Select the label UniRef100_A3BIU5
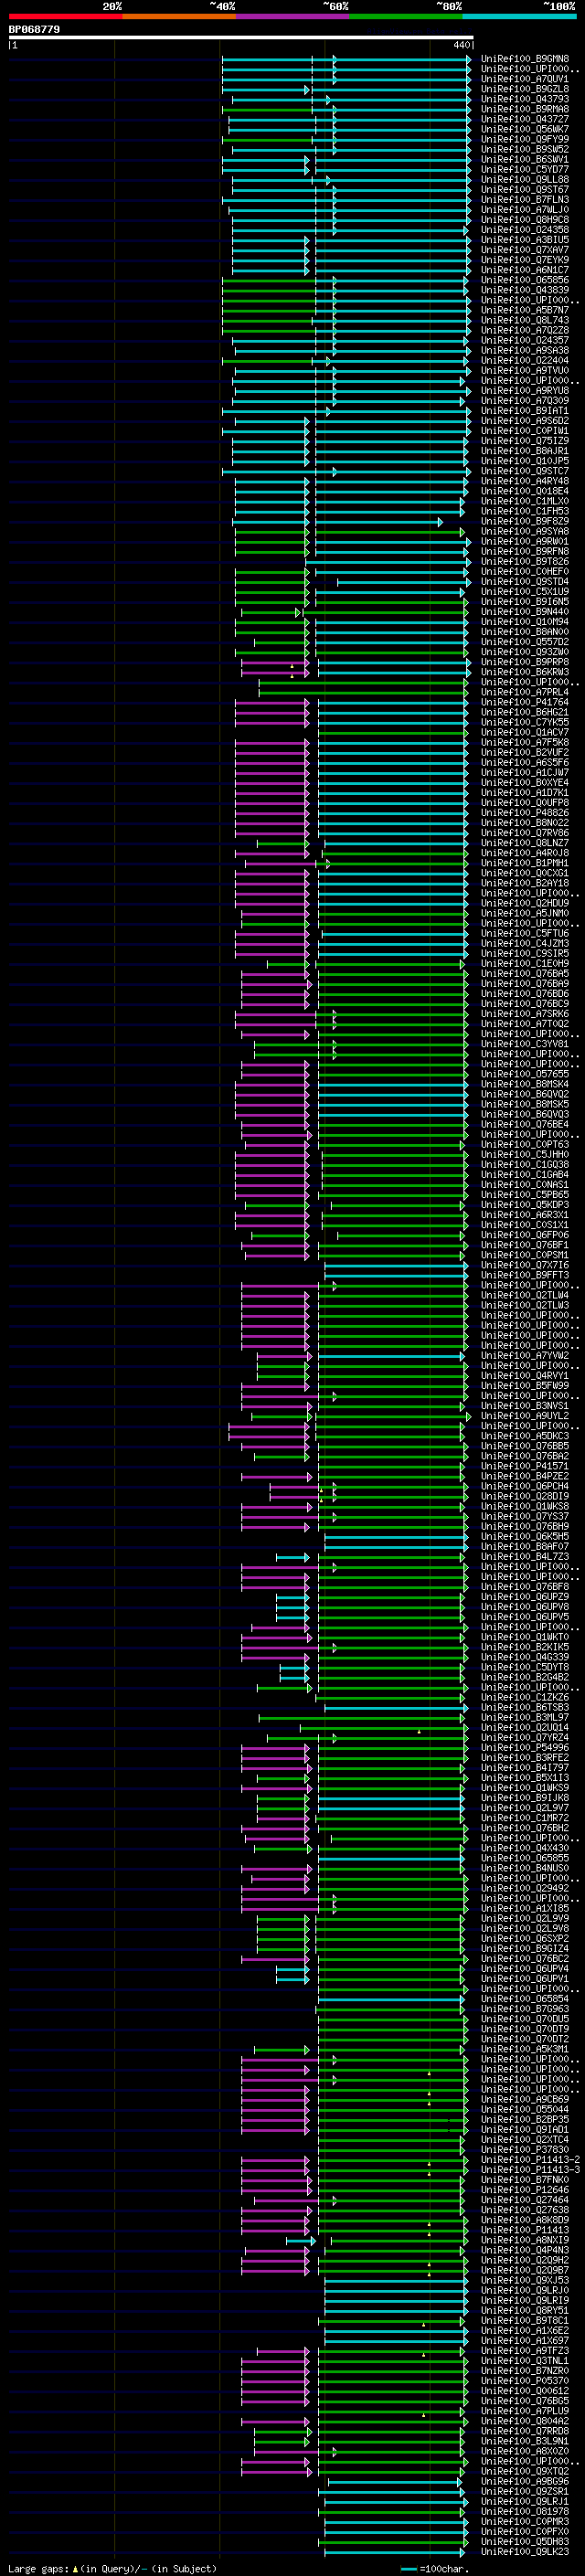 point(525,240)
